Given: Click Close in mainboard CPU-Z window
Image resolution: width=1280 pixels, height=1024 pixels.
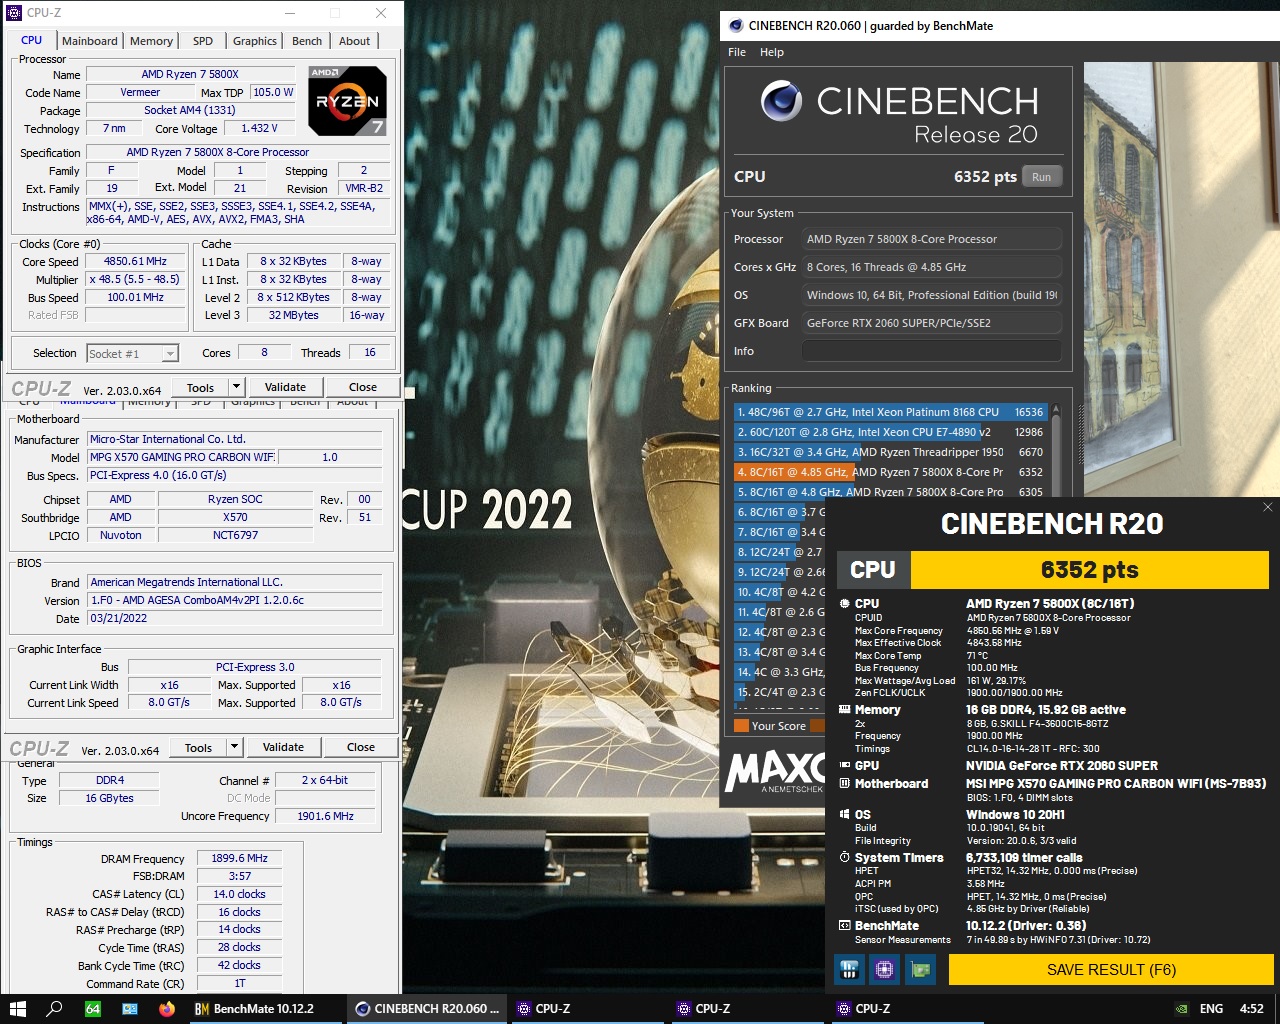Looking at the screenshot, I should 361,747.
